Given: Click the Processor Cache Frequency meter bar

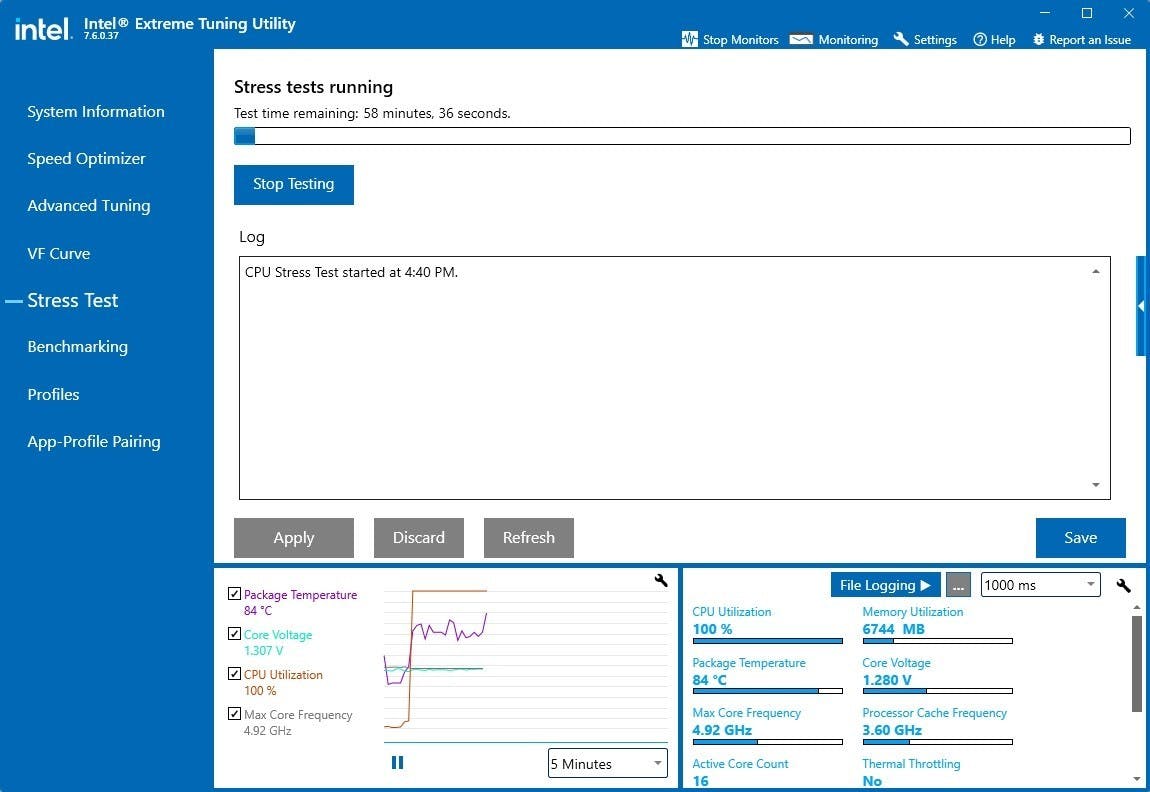Looking at the screenshot, I should pos(937,742).
